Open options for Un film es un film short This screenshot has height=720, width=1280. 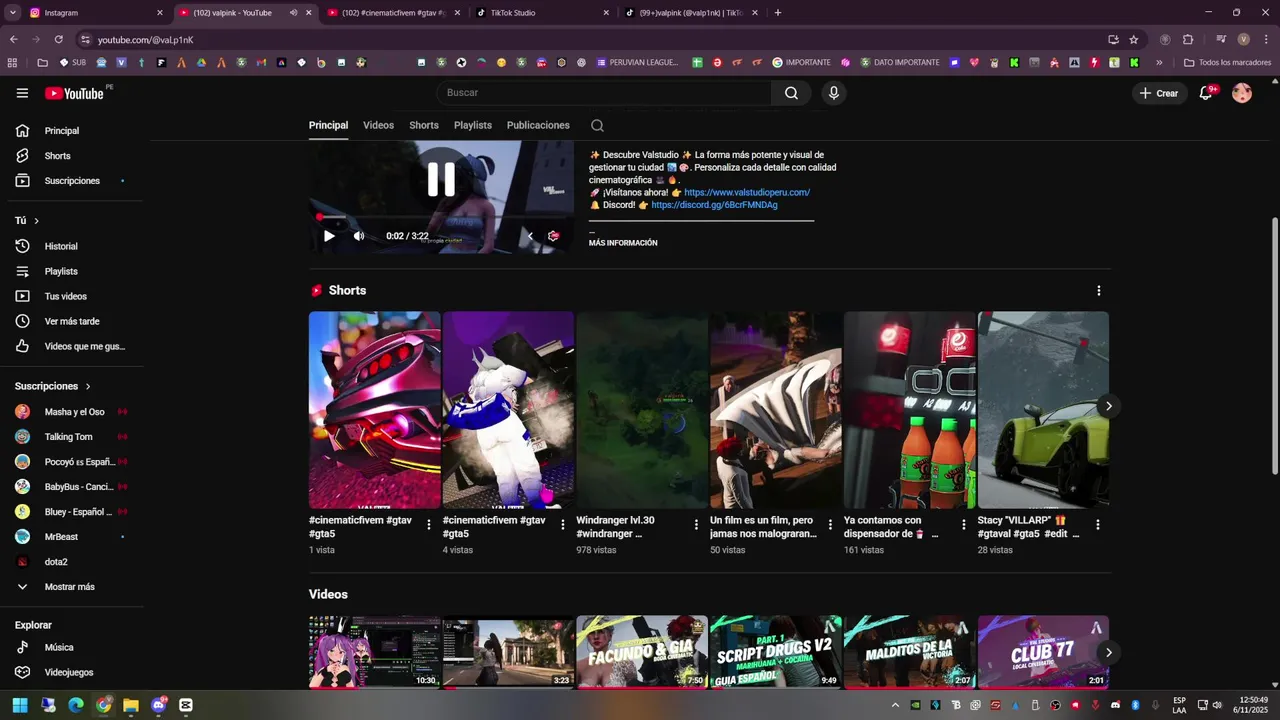830,524
